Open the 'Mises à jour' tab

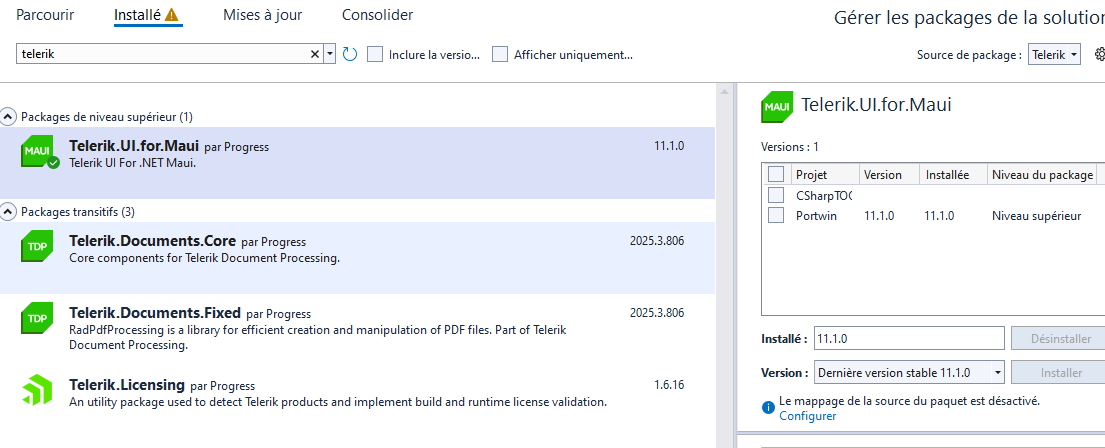click(263, 15)
